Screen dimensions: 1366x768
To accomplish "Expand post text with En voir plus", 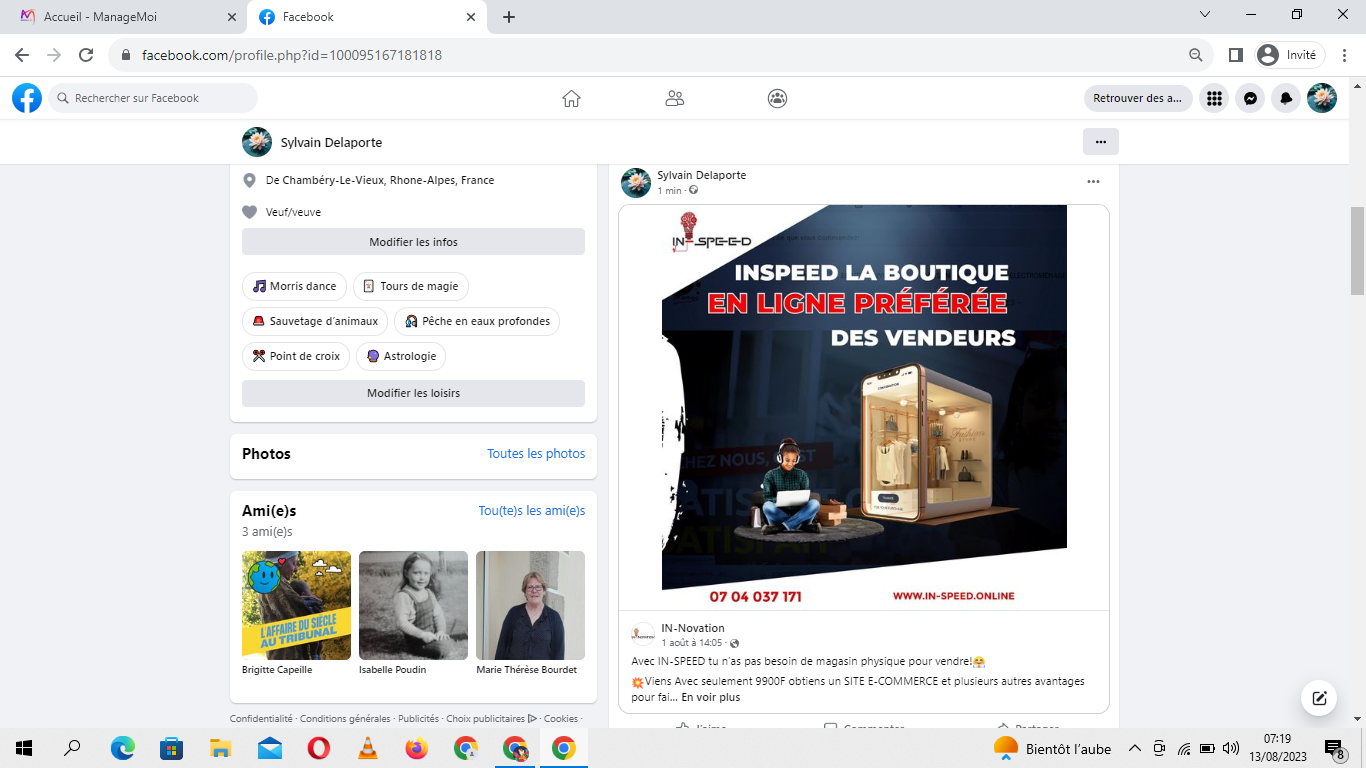I will coord(710,697).
